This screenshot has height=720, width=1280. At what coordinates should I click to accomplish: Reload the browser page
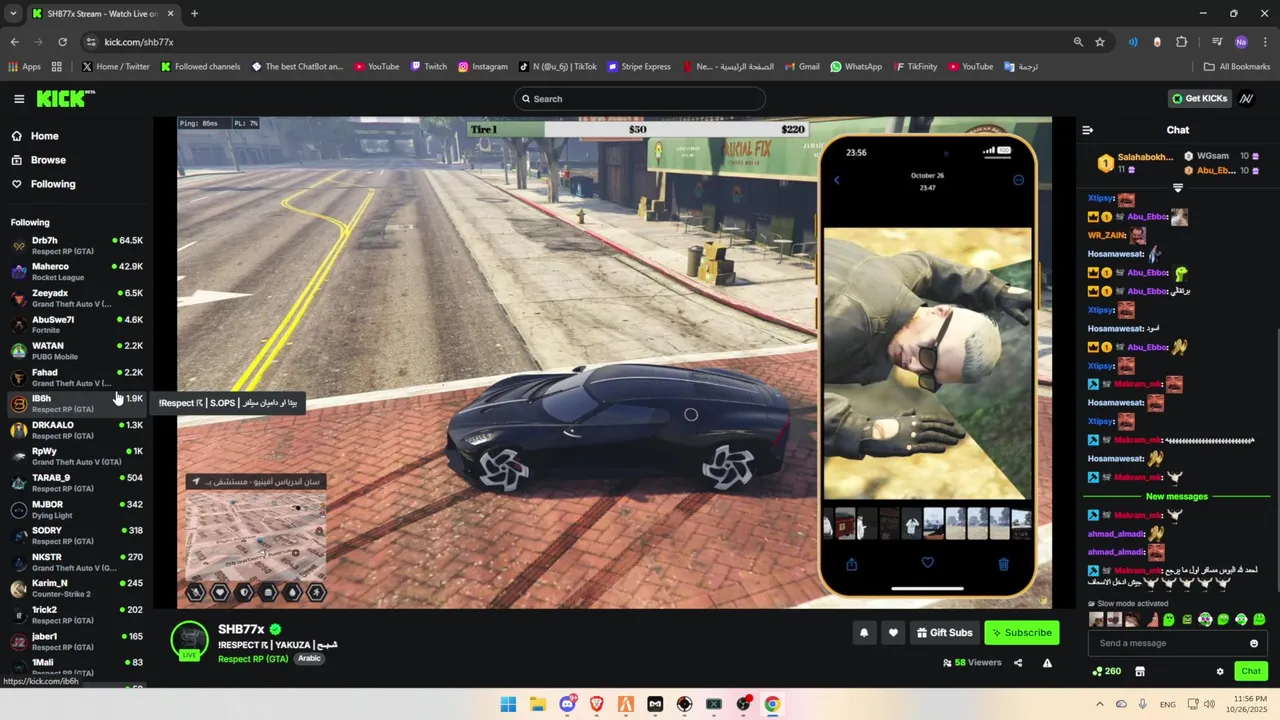[x=62, y=42]
